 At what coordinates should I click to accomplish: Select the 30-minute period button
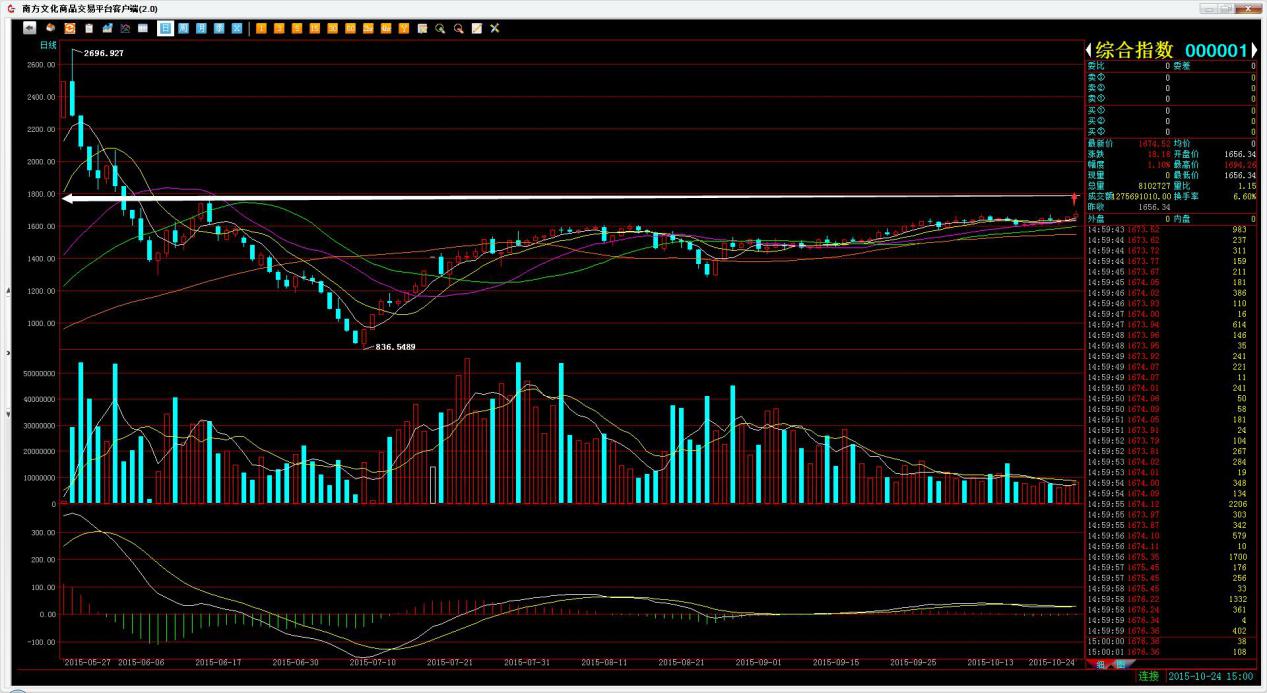pyautogui.click(x=332, y=28)
